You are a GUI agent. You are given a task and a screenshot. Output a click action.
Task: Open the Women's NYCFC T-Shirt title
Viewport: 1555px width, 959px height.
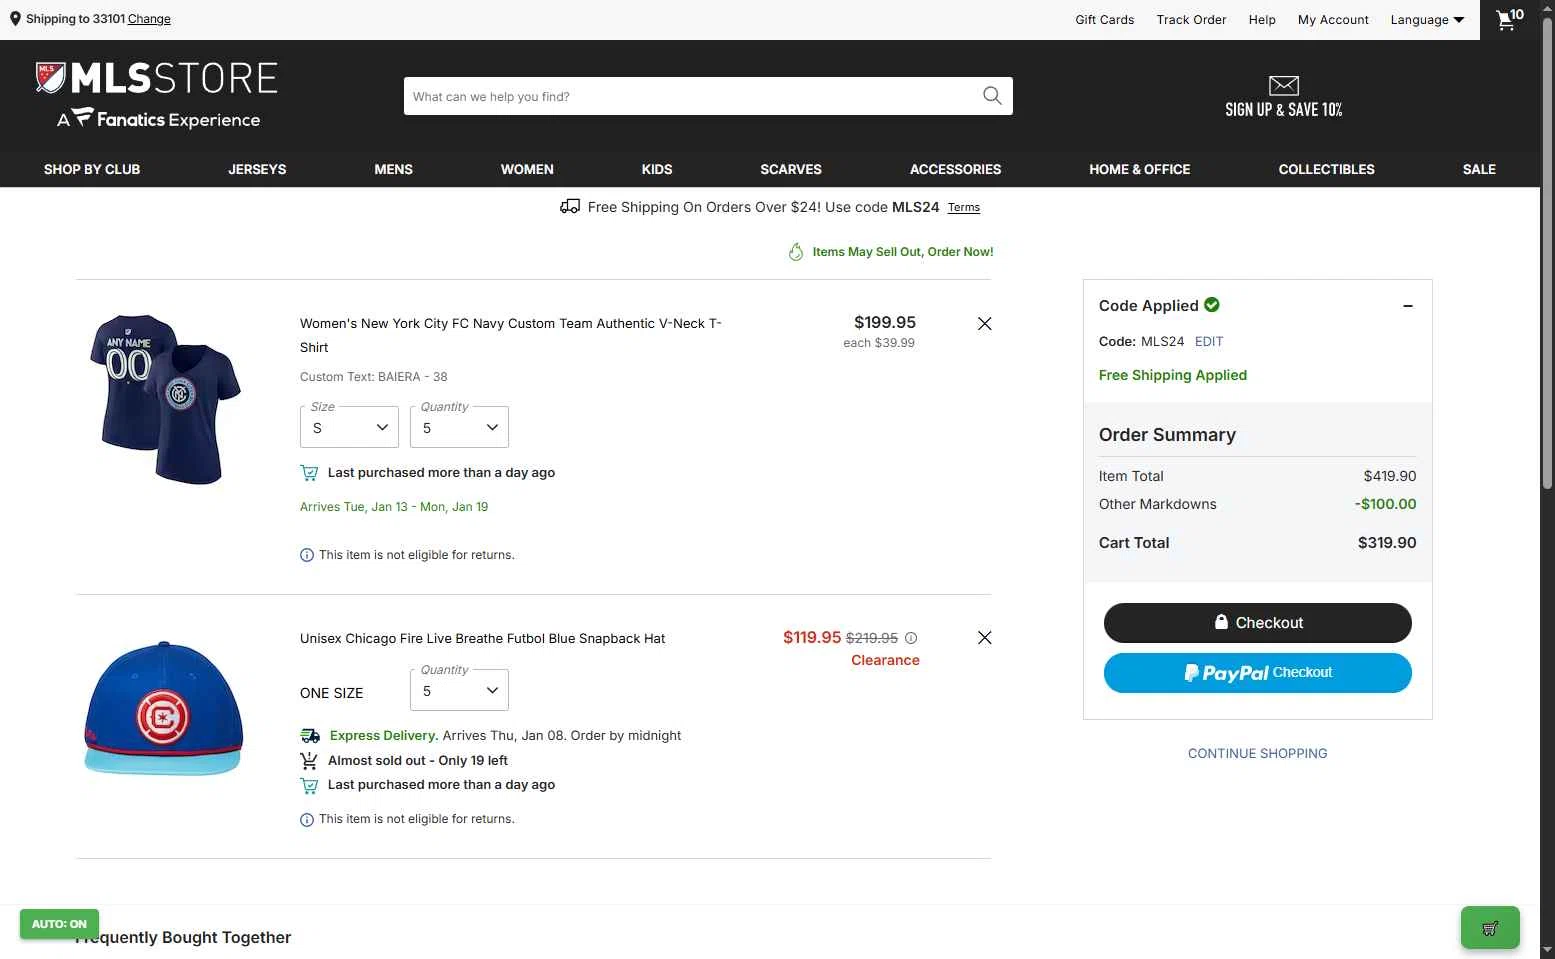[x=511, y=335]
